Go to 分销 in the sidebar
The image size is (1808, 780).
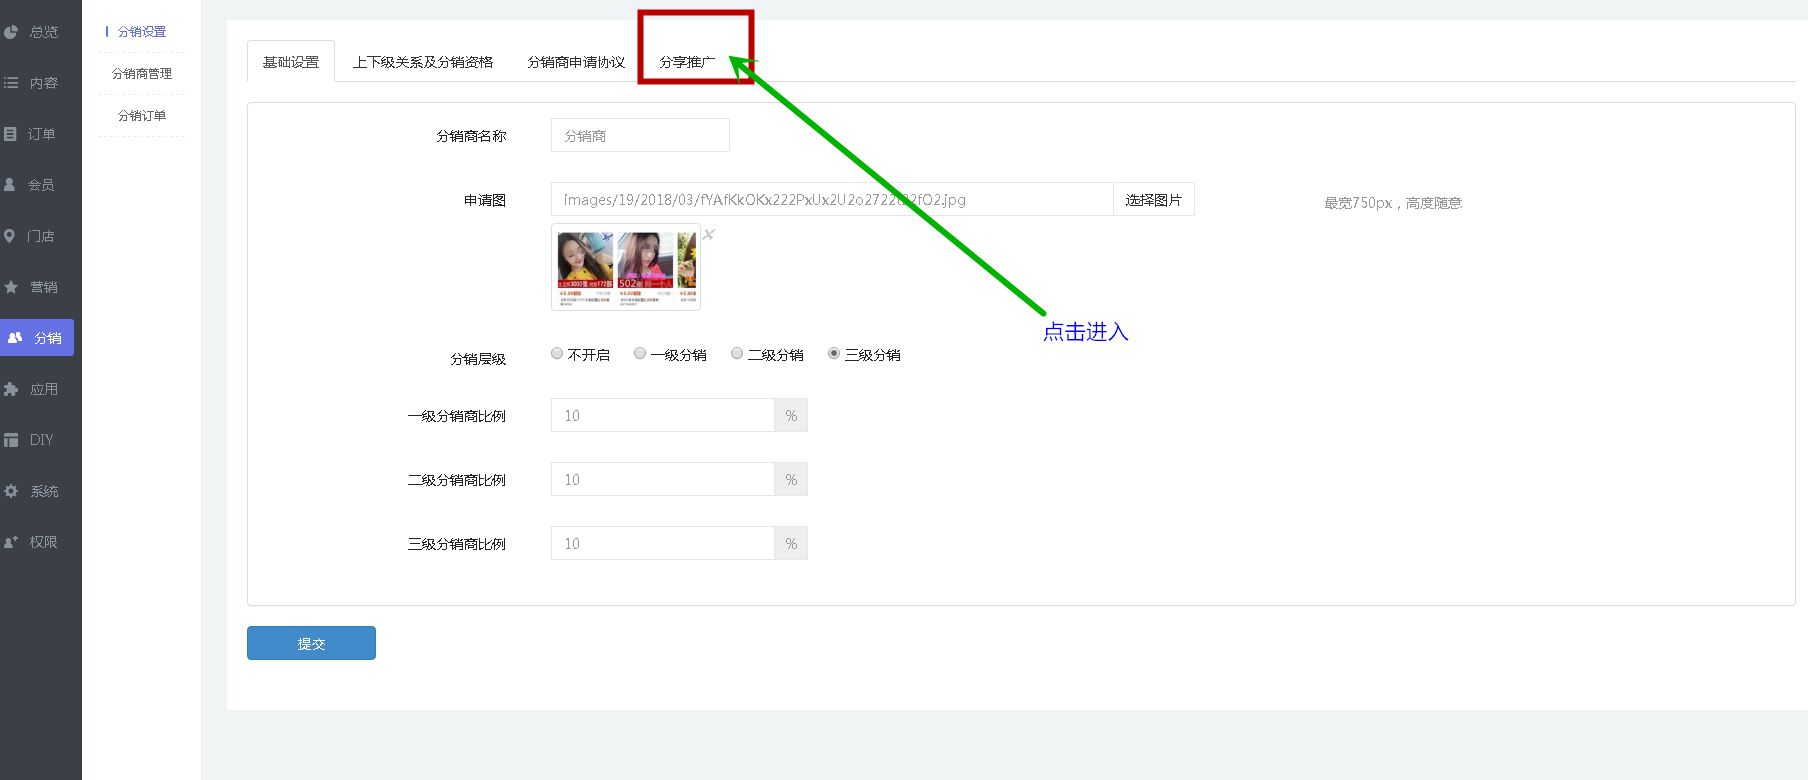pyautogui.click(x=37, y=338)
